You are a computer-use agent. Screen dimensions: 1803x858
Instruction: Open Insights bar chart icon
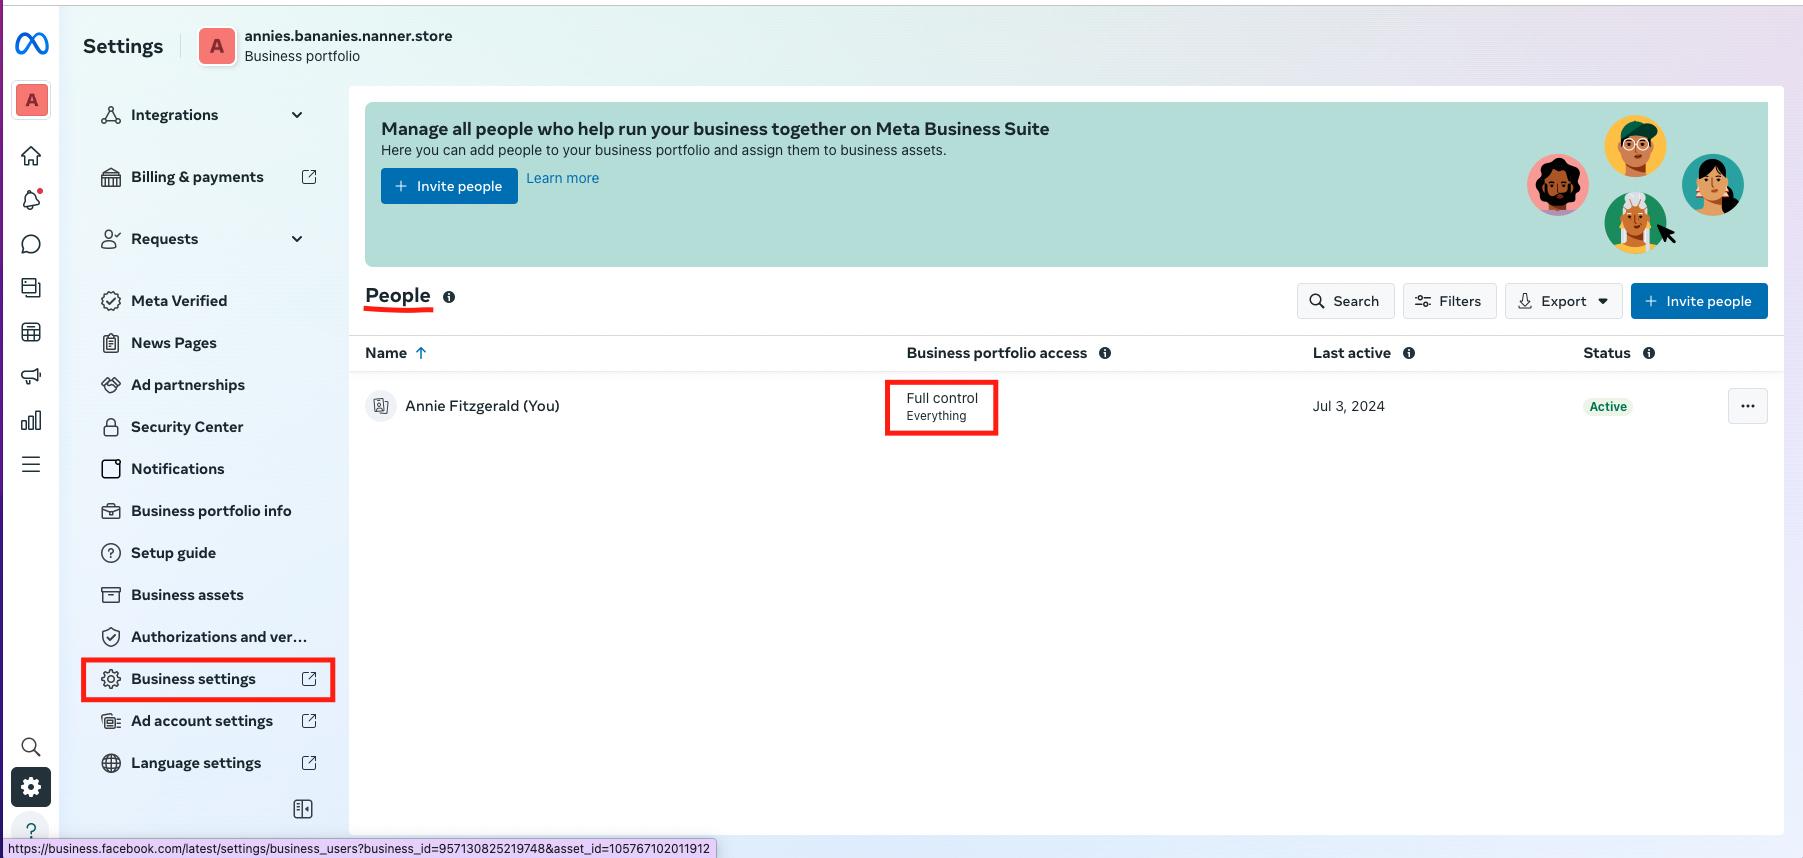pos(31,420)
